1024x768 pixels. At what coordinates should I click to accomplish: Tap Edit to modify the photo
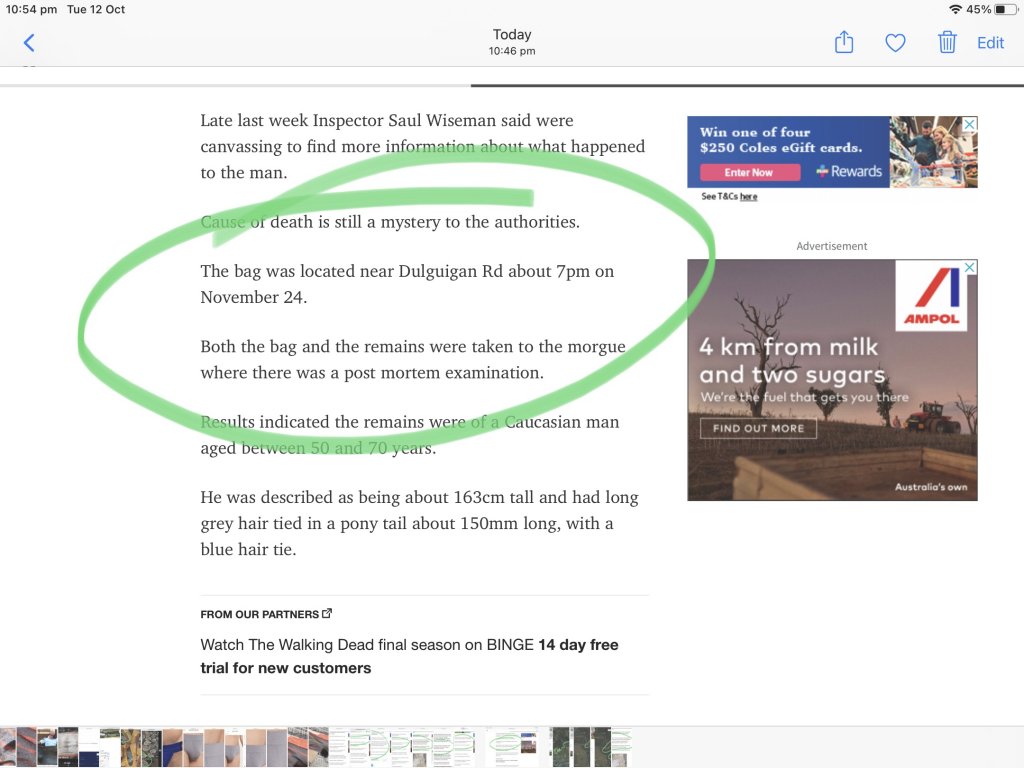(990, 42)
